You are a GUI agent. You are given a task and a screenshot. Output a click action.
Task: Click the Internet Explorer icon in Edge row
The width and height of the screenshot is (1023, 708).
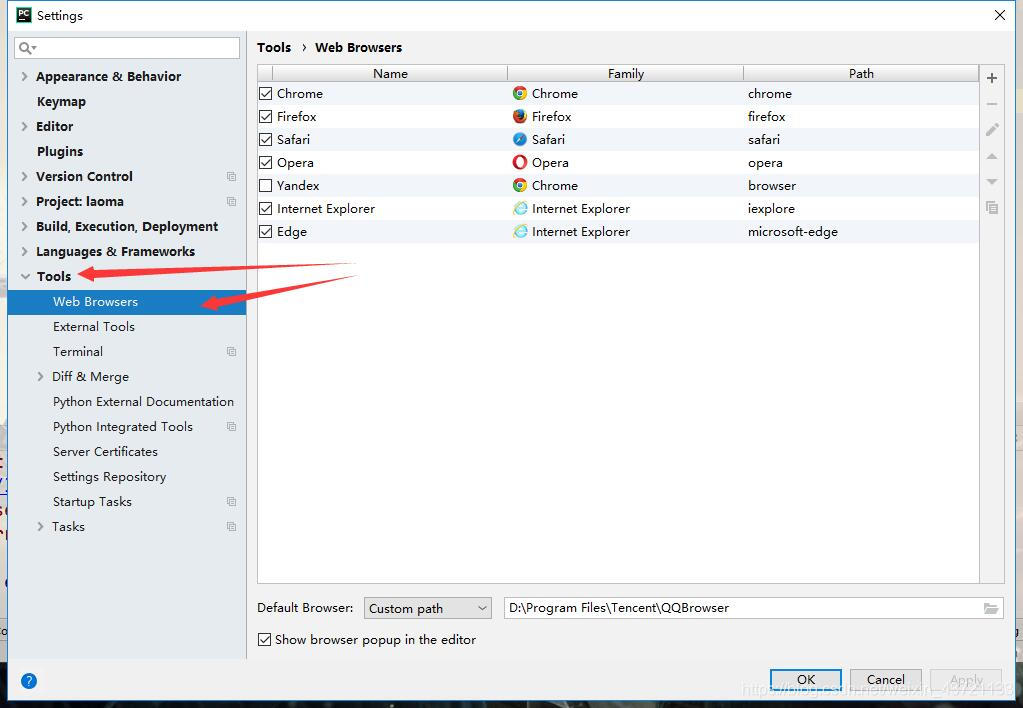point(519,231)
